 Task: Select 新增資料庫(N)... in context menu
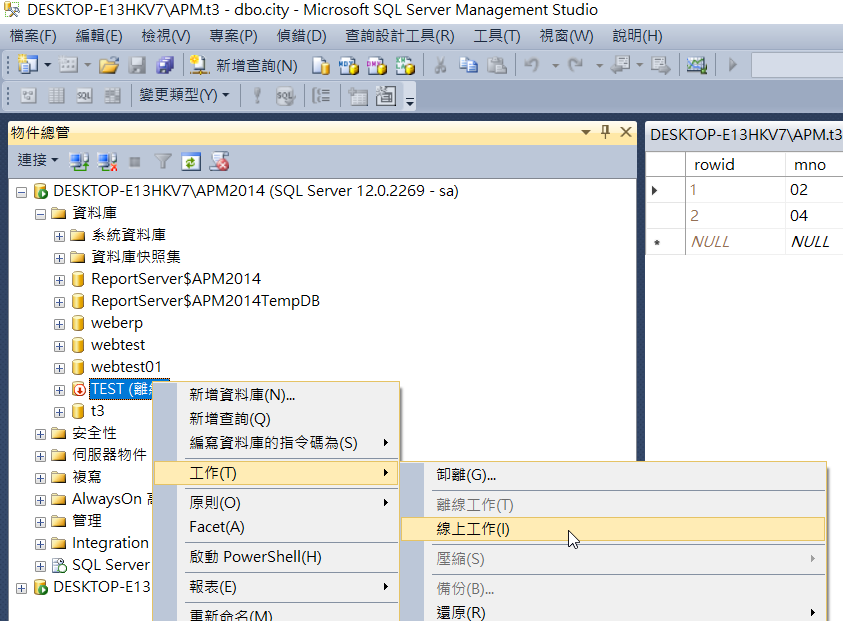[276, 395]
